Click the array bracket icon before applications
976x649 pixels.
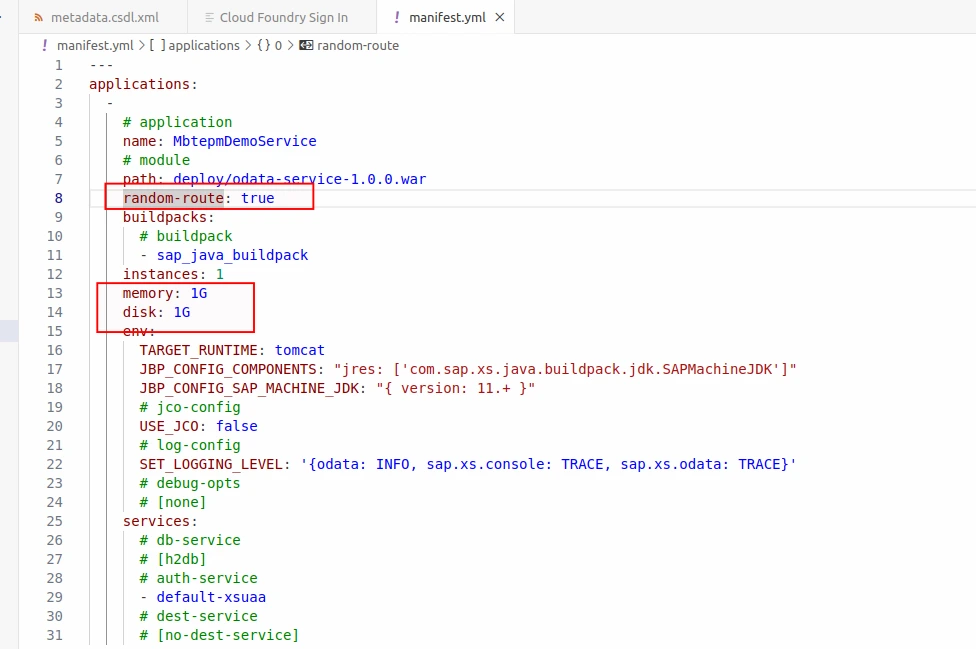157,45
